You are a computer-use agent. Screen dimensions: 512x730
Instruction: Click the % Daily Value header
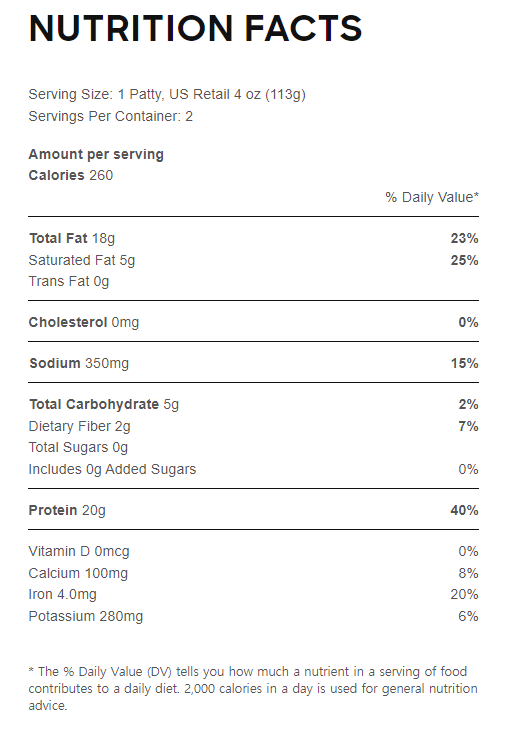[432, 197]
